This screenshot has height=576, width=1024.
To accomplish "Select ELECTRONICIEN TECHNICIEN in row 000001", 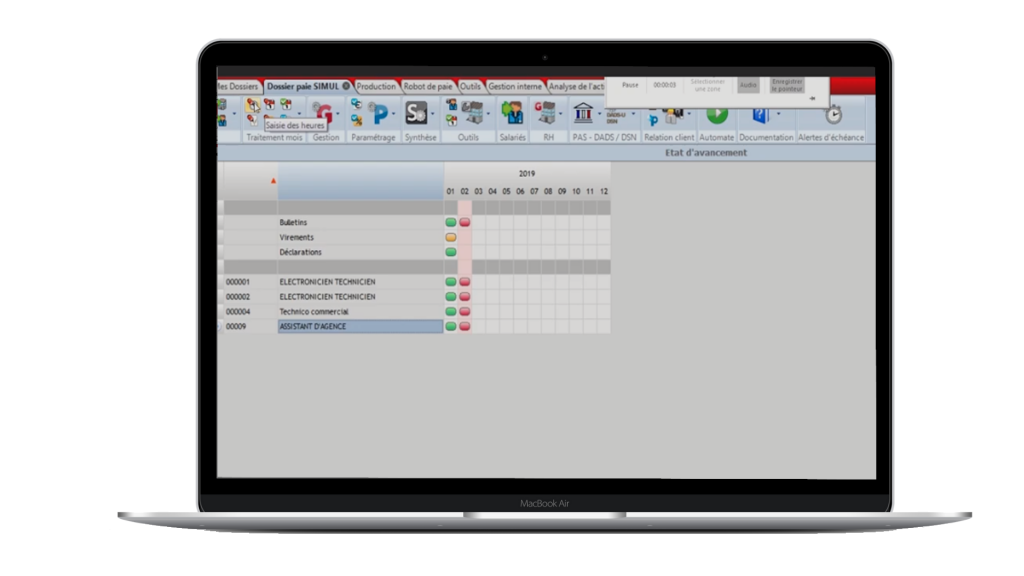I will pyautogui.click(x=327, y=282).
